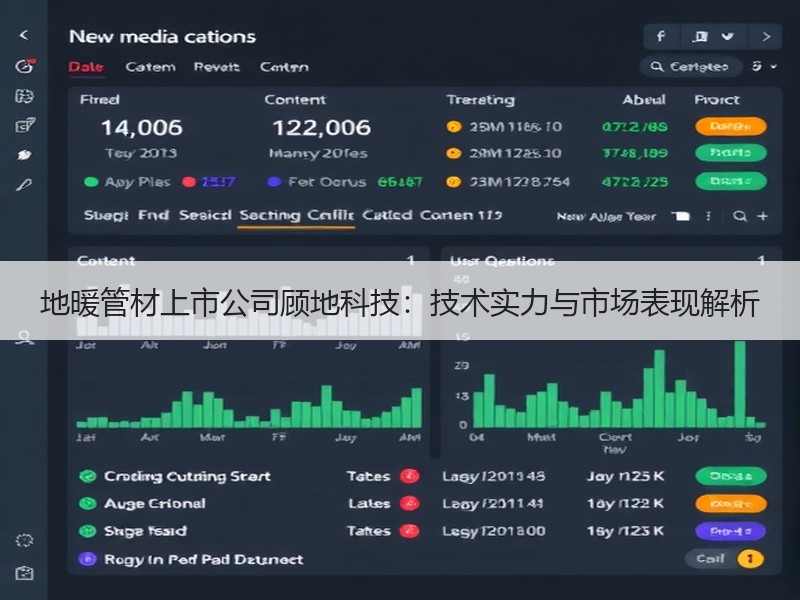
Task: Click the three-dot more options icon
Action: tap(708, 216)
